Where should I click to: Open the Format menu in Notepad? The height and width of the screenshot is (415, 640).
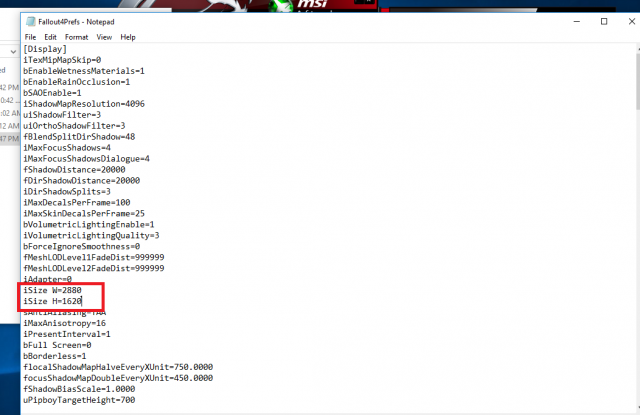(76, 37)
